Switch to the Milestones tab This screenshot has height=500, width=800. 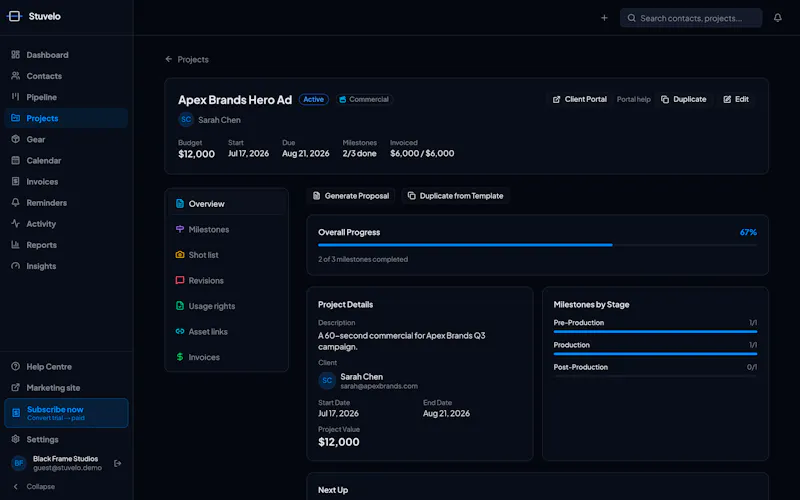227,229
